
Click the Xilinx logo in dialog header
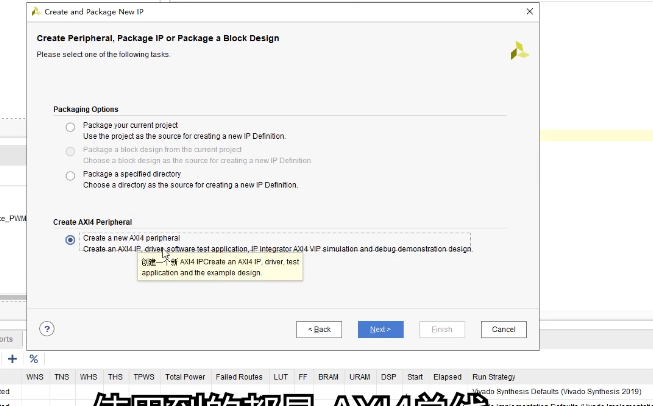pyautogui.click(x=519, y=50)
